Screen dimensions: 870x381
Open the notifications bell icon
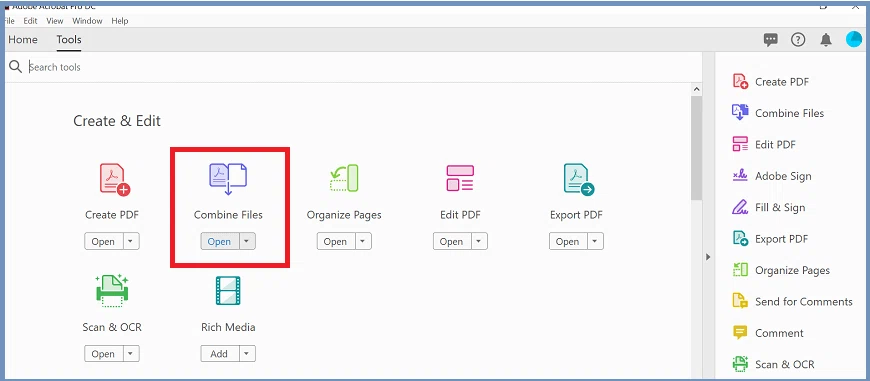[x=826, y=39]
